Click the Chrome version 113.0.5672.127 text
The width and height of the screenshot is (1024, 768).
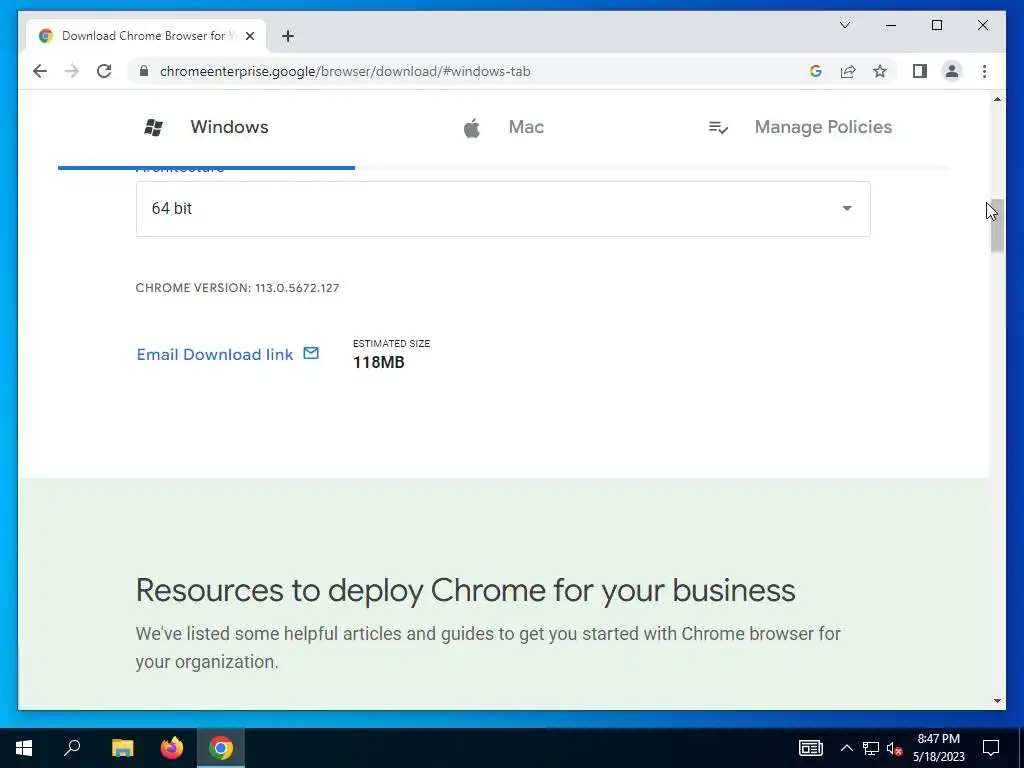point(237,288)
